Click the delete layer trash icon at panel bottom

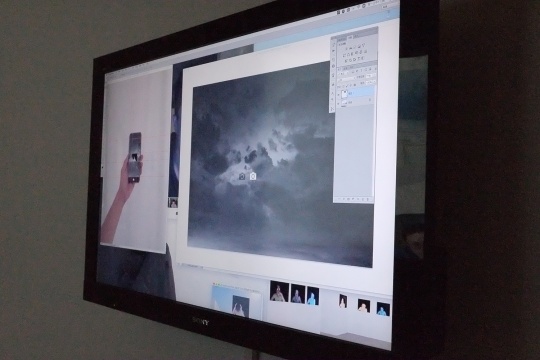point(367,199)
